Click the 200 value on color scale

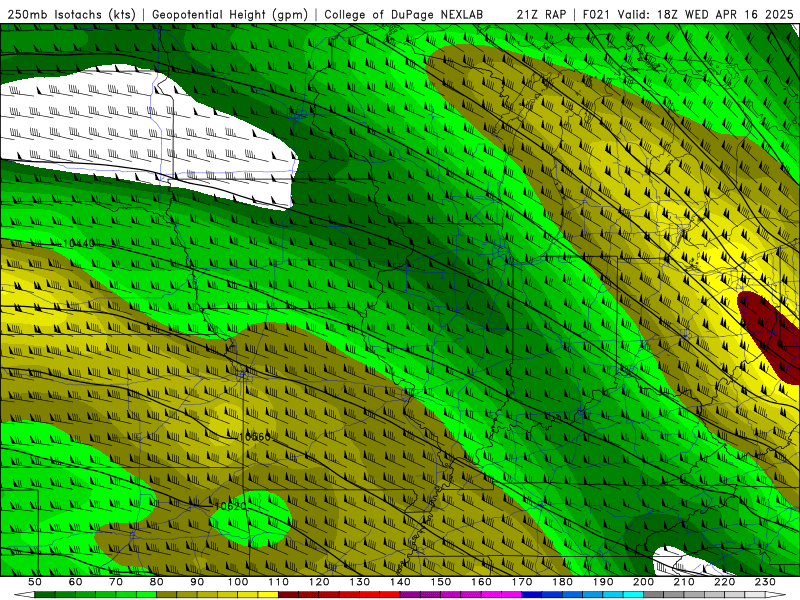tap(643, 582)
